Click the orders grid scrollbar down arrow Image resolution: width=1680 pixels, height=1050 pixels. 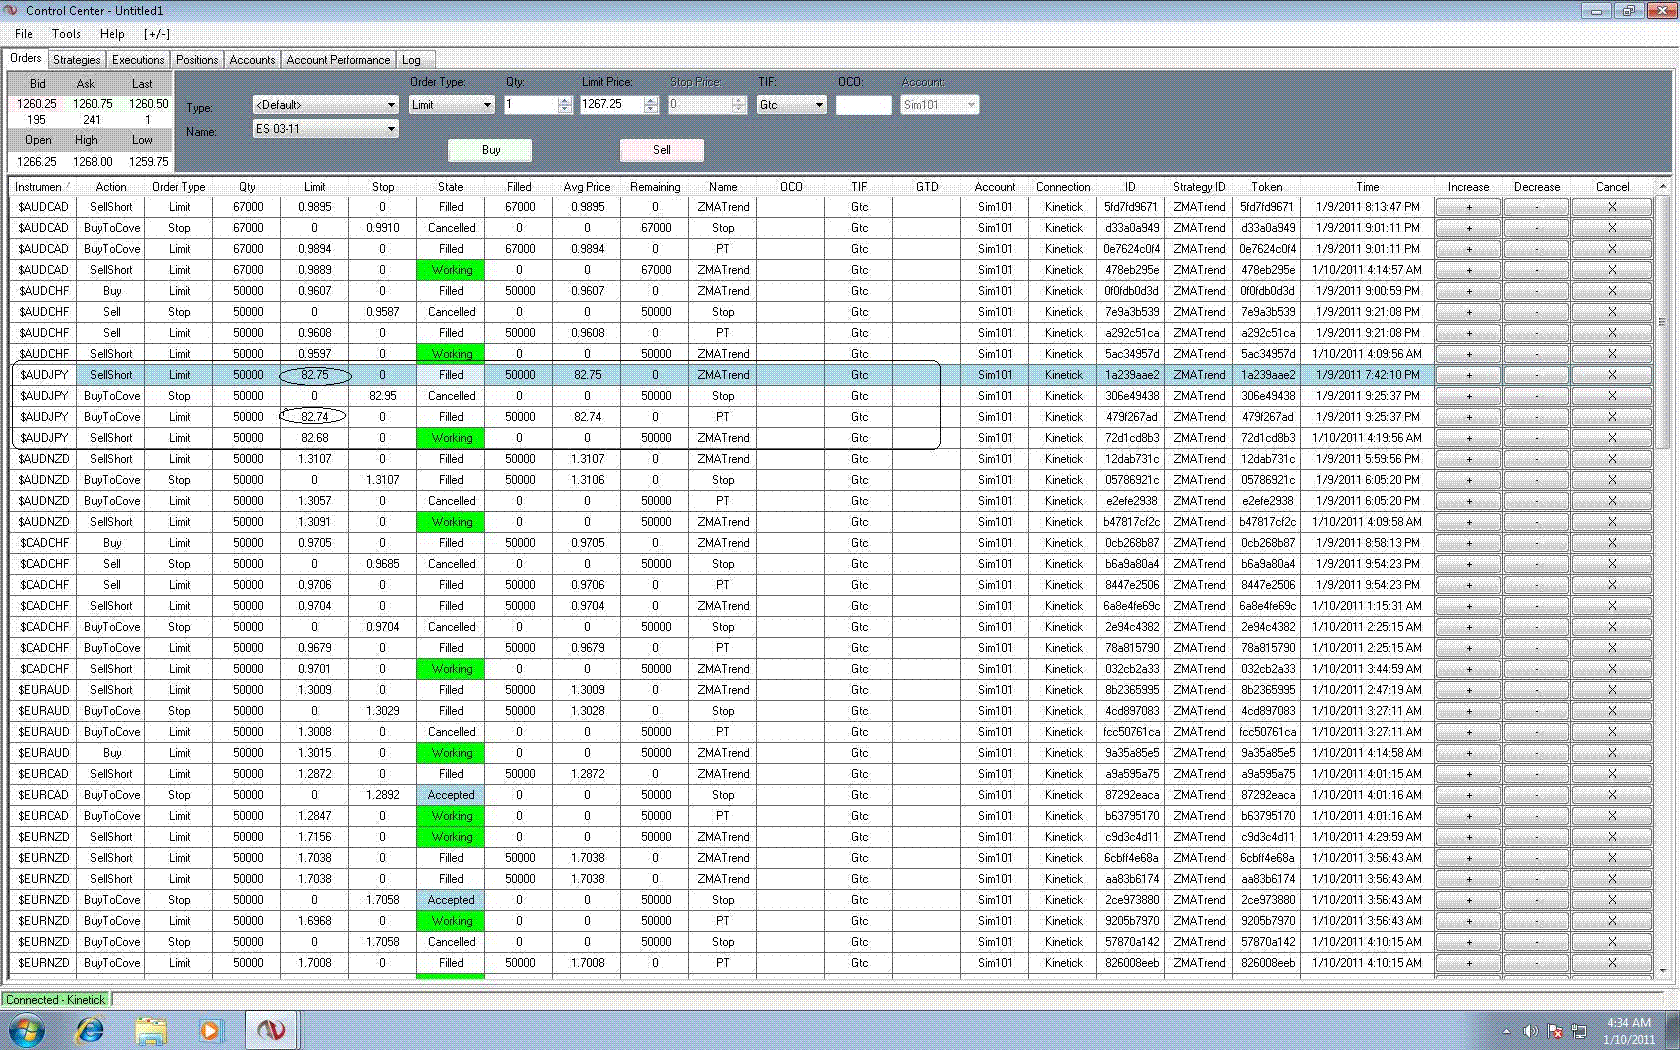pyautogui.click(x=1662, y=970)
